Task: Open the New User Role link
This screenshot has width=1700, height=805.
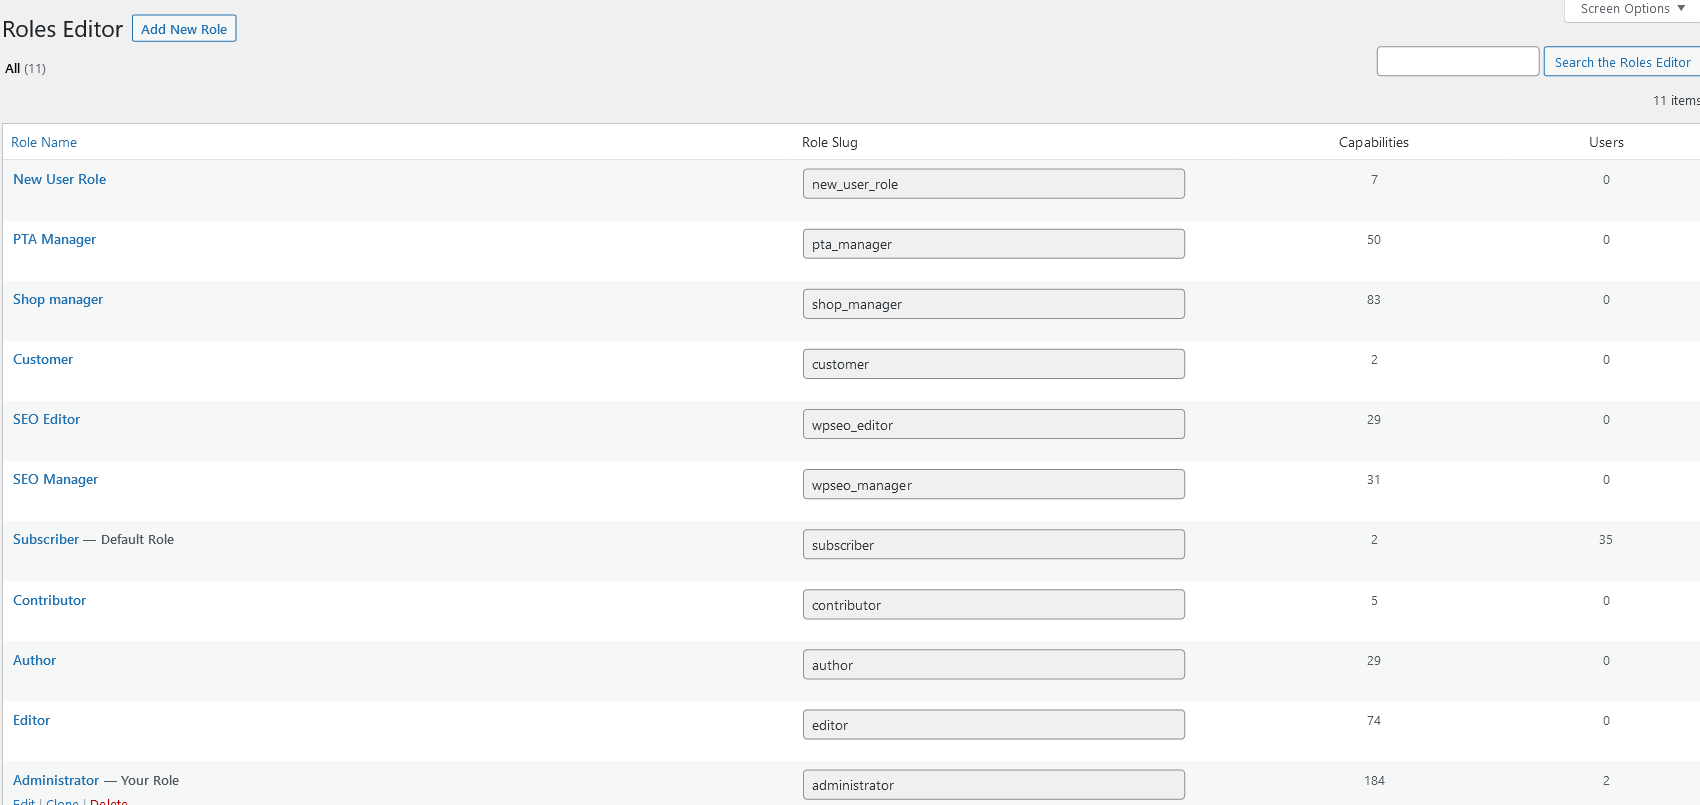Action: [x=59, y=179]
